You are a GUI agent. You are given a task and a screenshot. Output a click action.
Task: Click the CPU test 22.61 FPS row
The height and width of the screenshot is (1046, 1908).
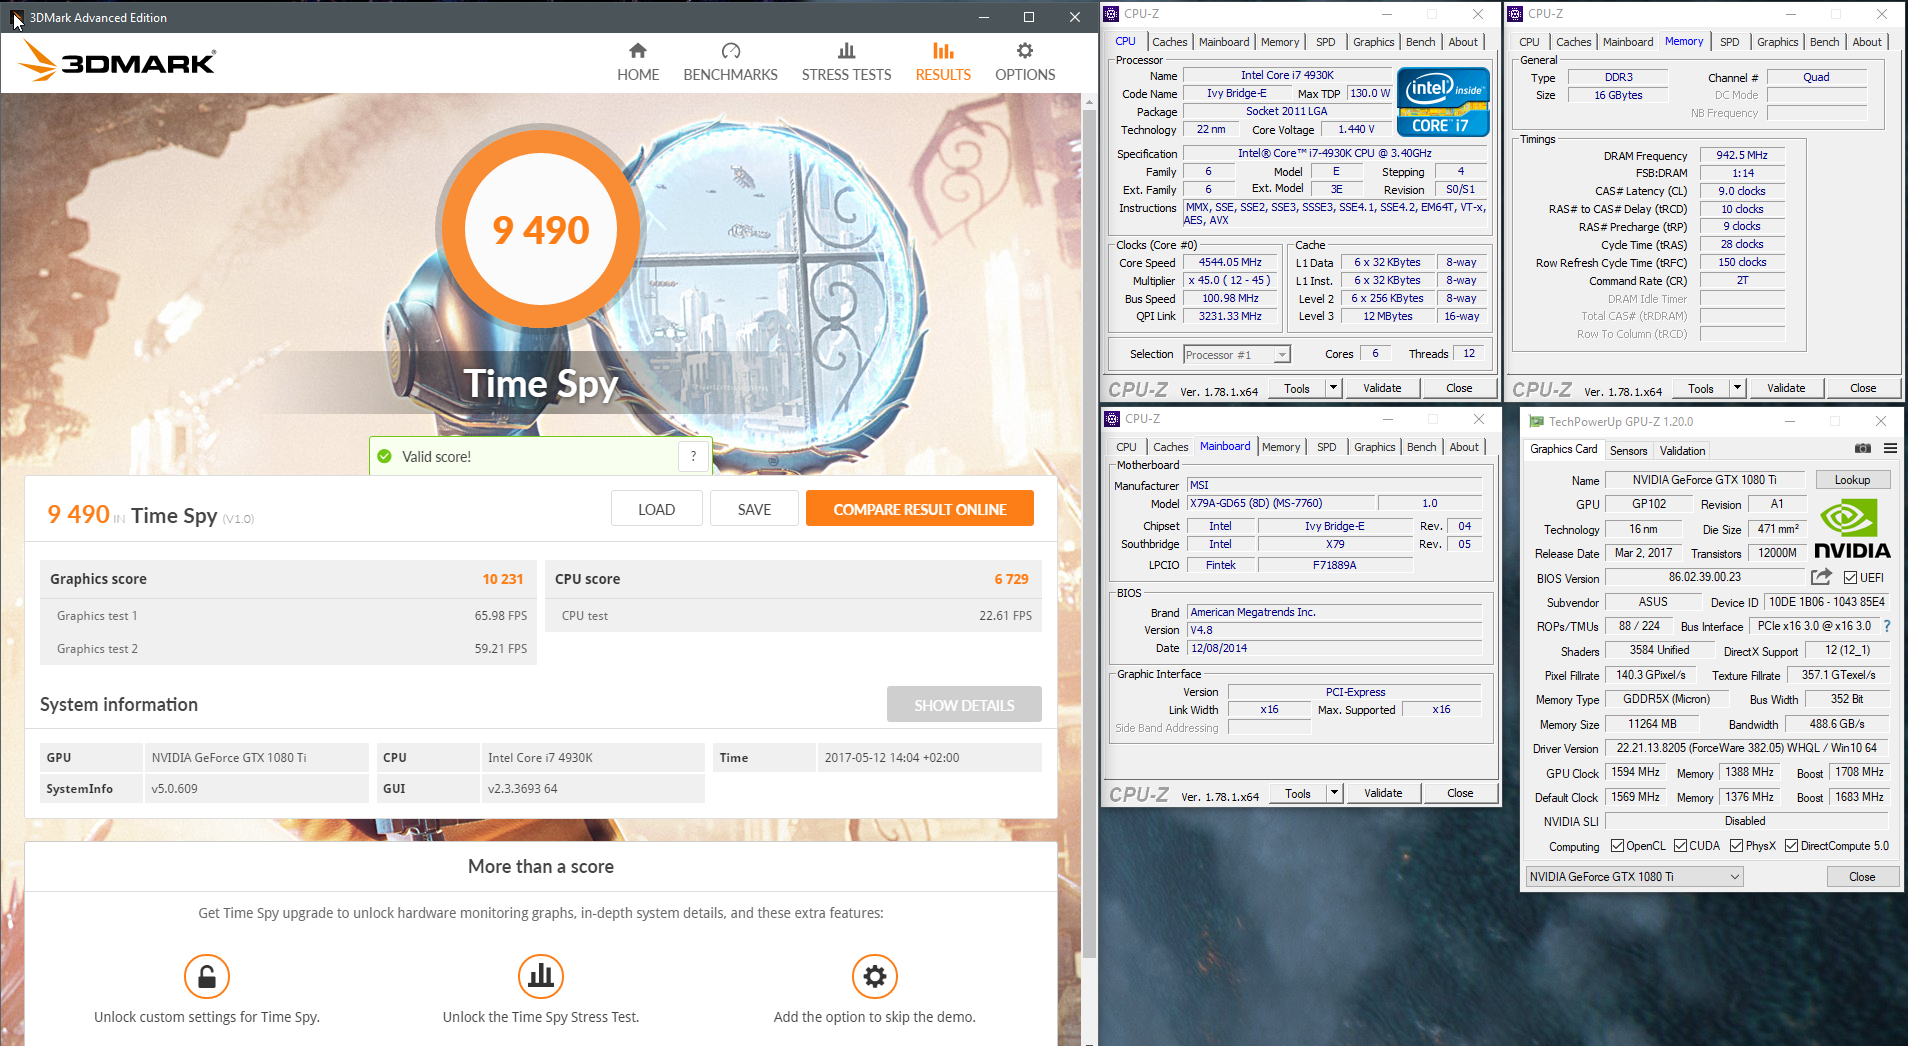pos(795,616)
